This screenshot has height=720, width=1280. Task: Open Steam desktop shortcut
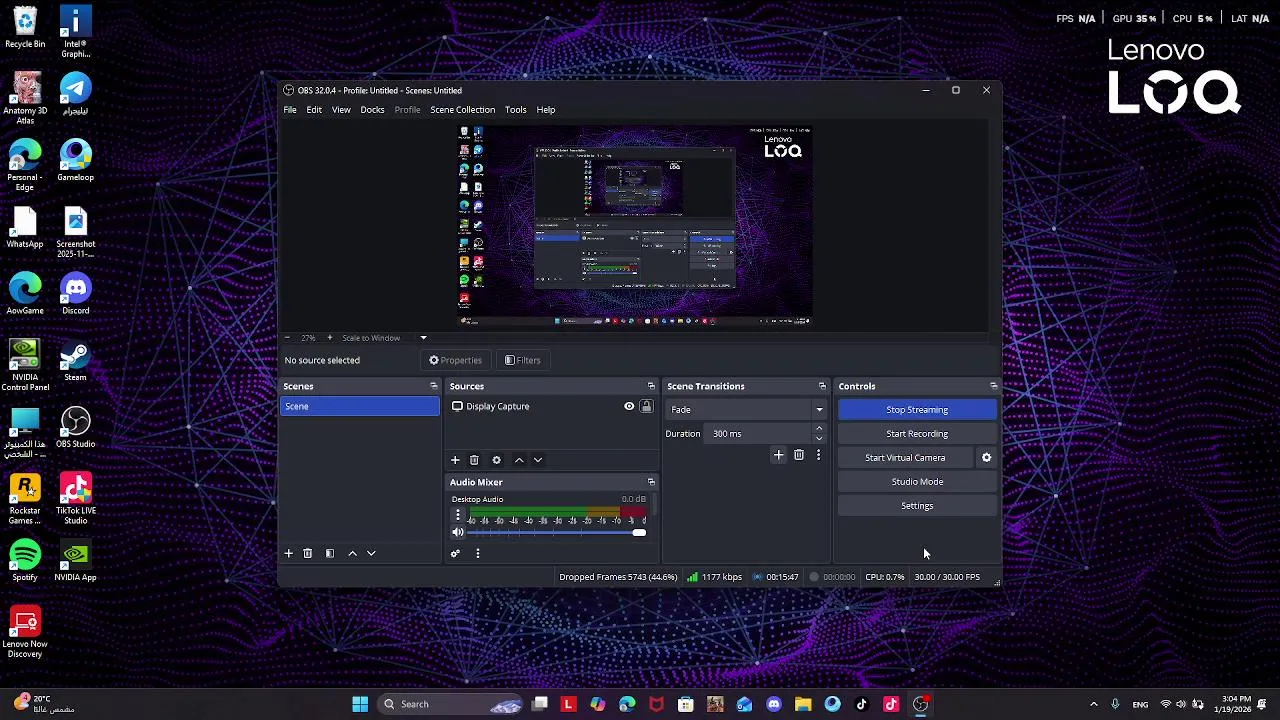(x=75, y=362)
